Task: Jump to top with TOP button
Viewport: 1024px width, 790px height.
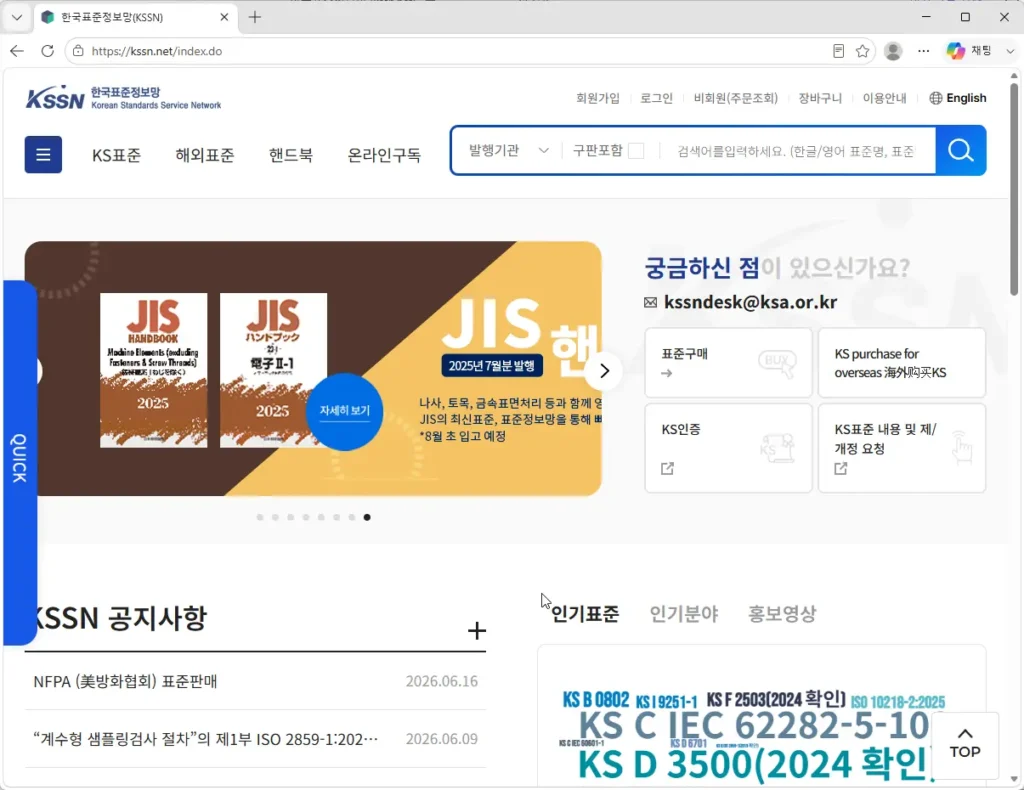Action: tap(965, 744)
